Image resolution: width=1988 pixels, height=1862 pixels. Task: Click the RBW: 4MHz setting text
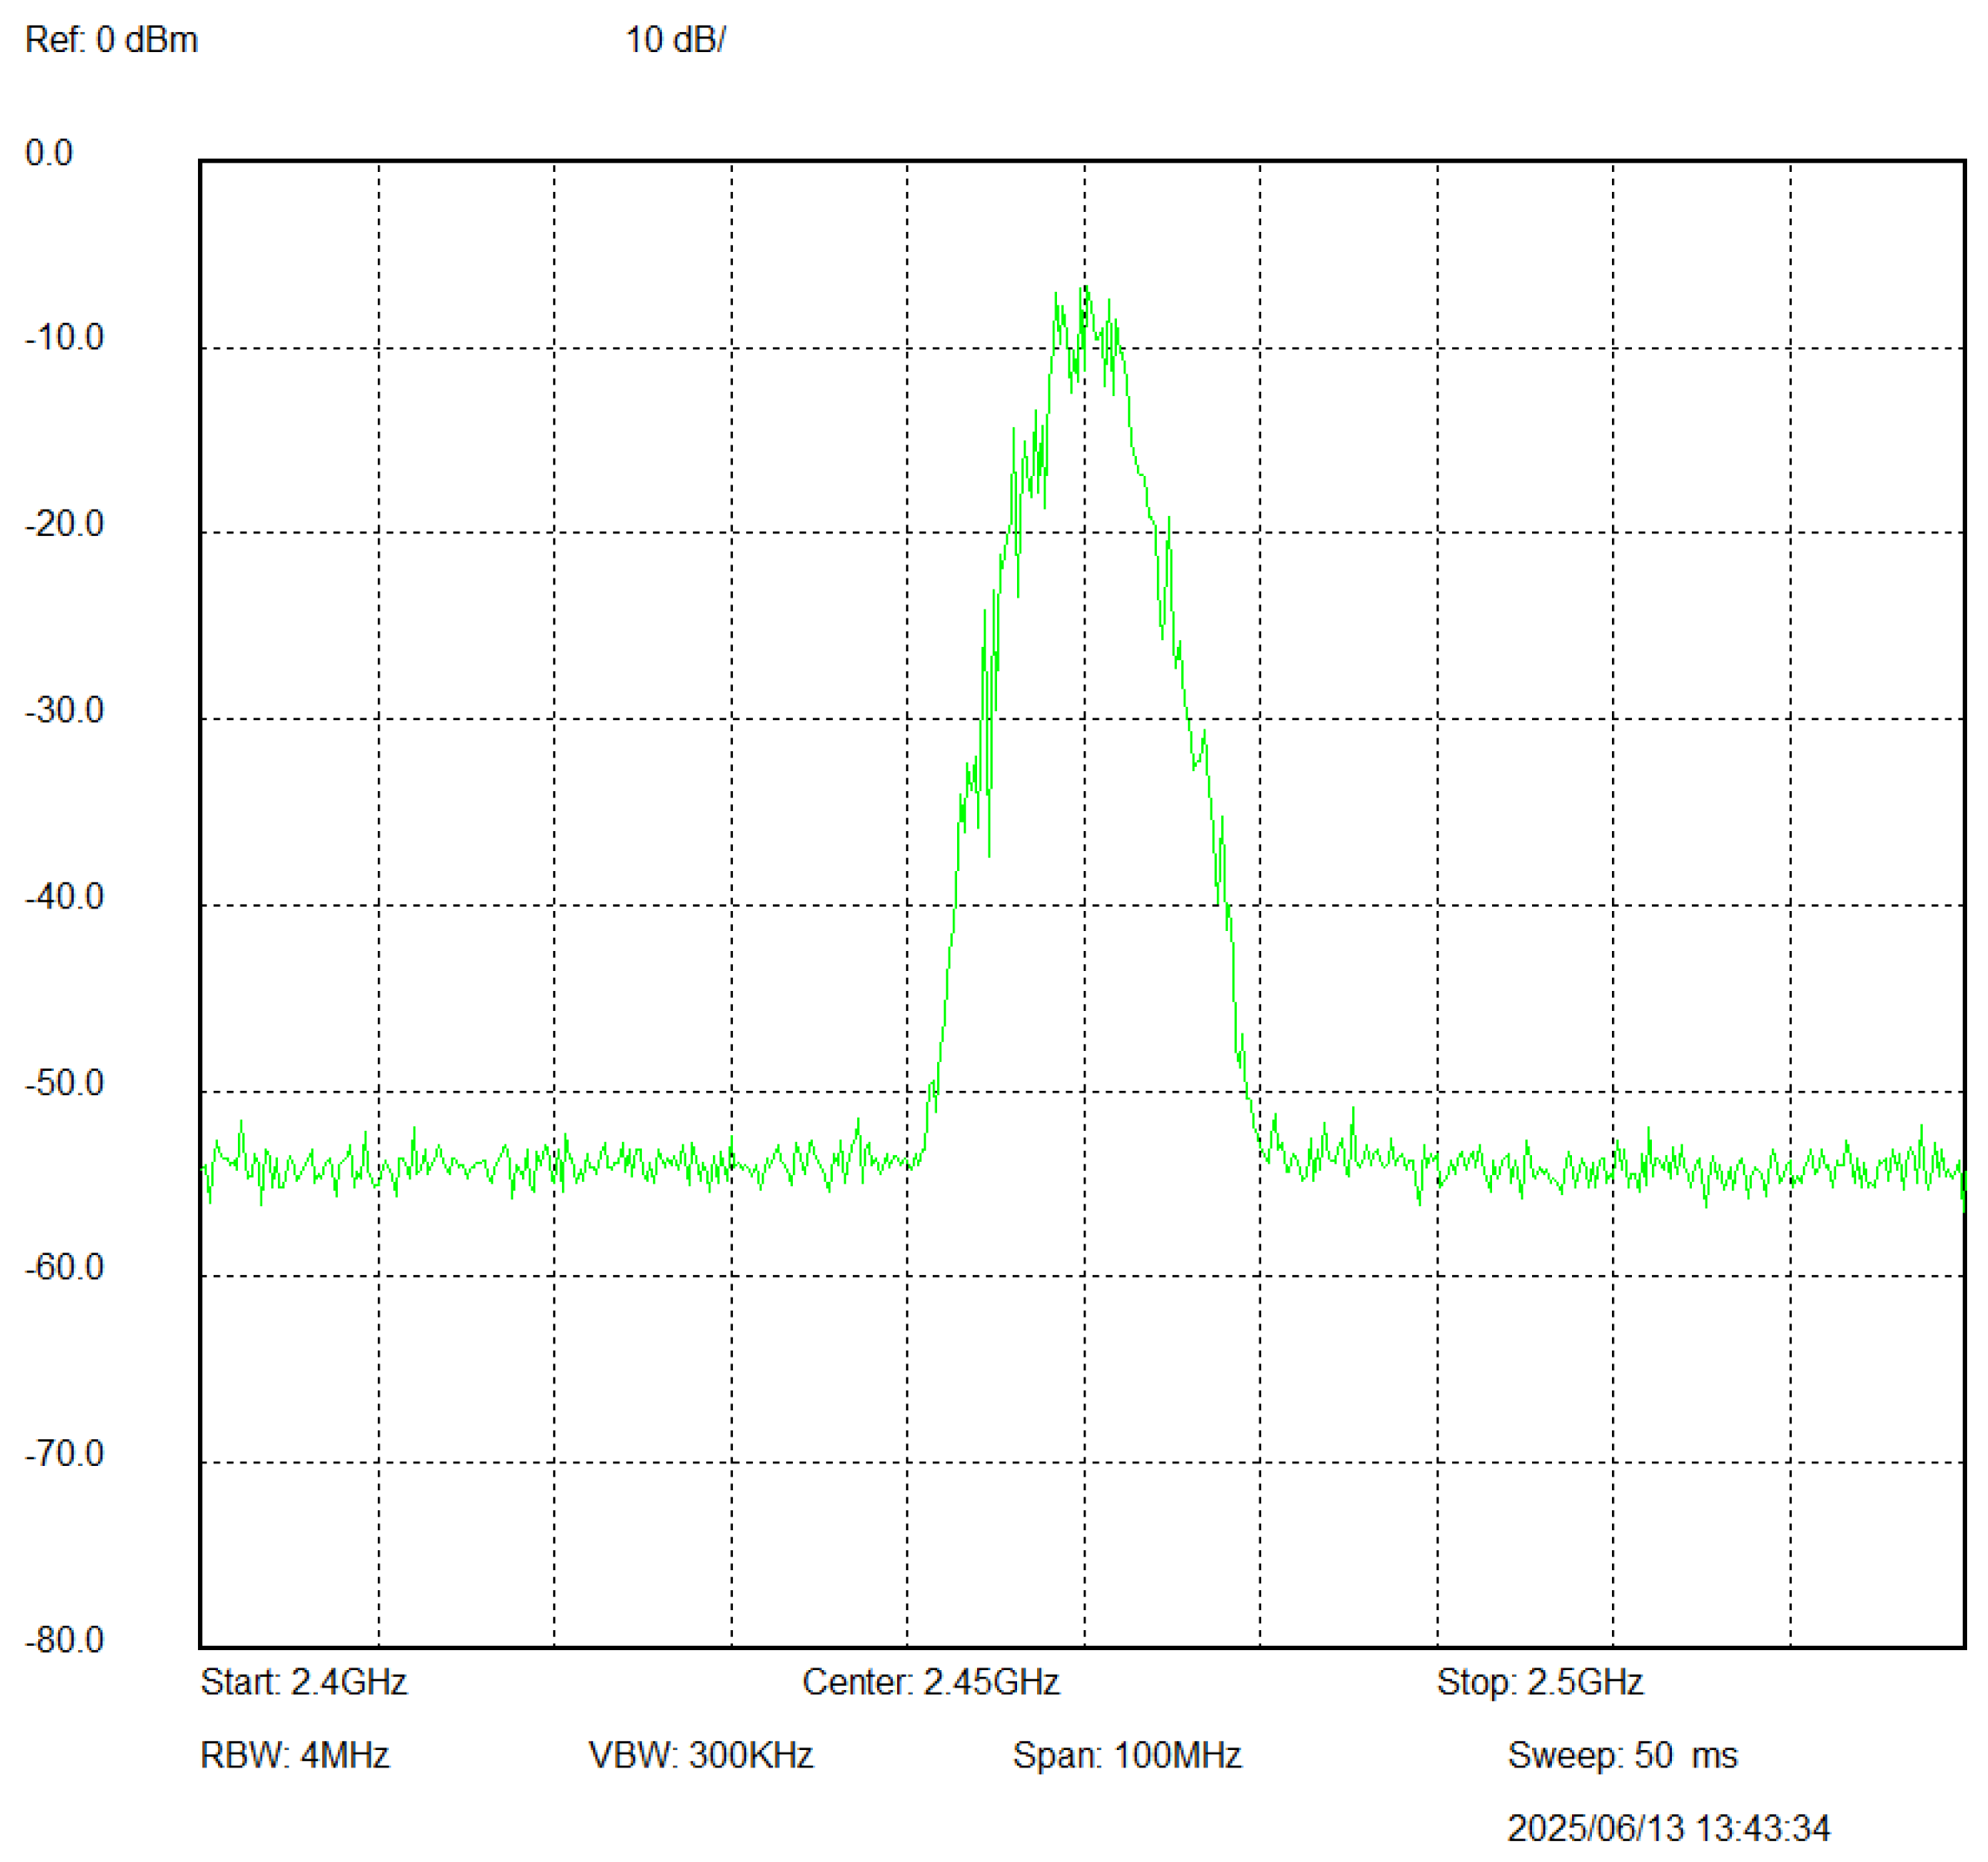tap(294, 1755)
